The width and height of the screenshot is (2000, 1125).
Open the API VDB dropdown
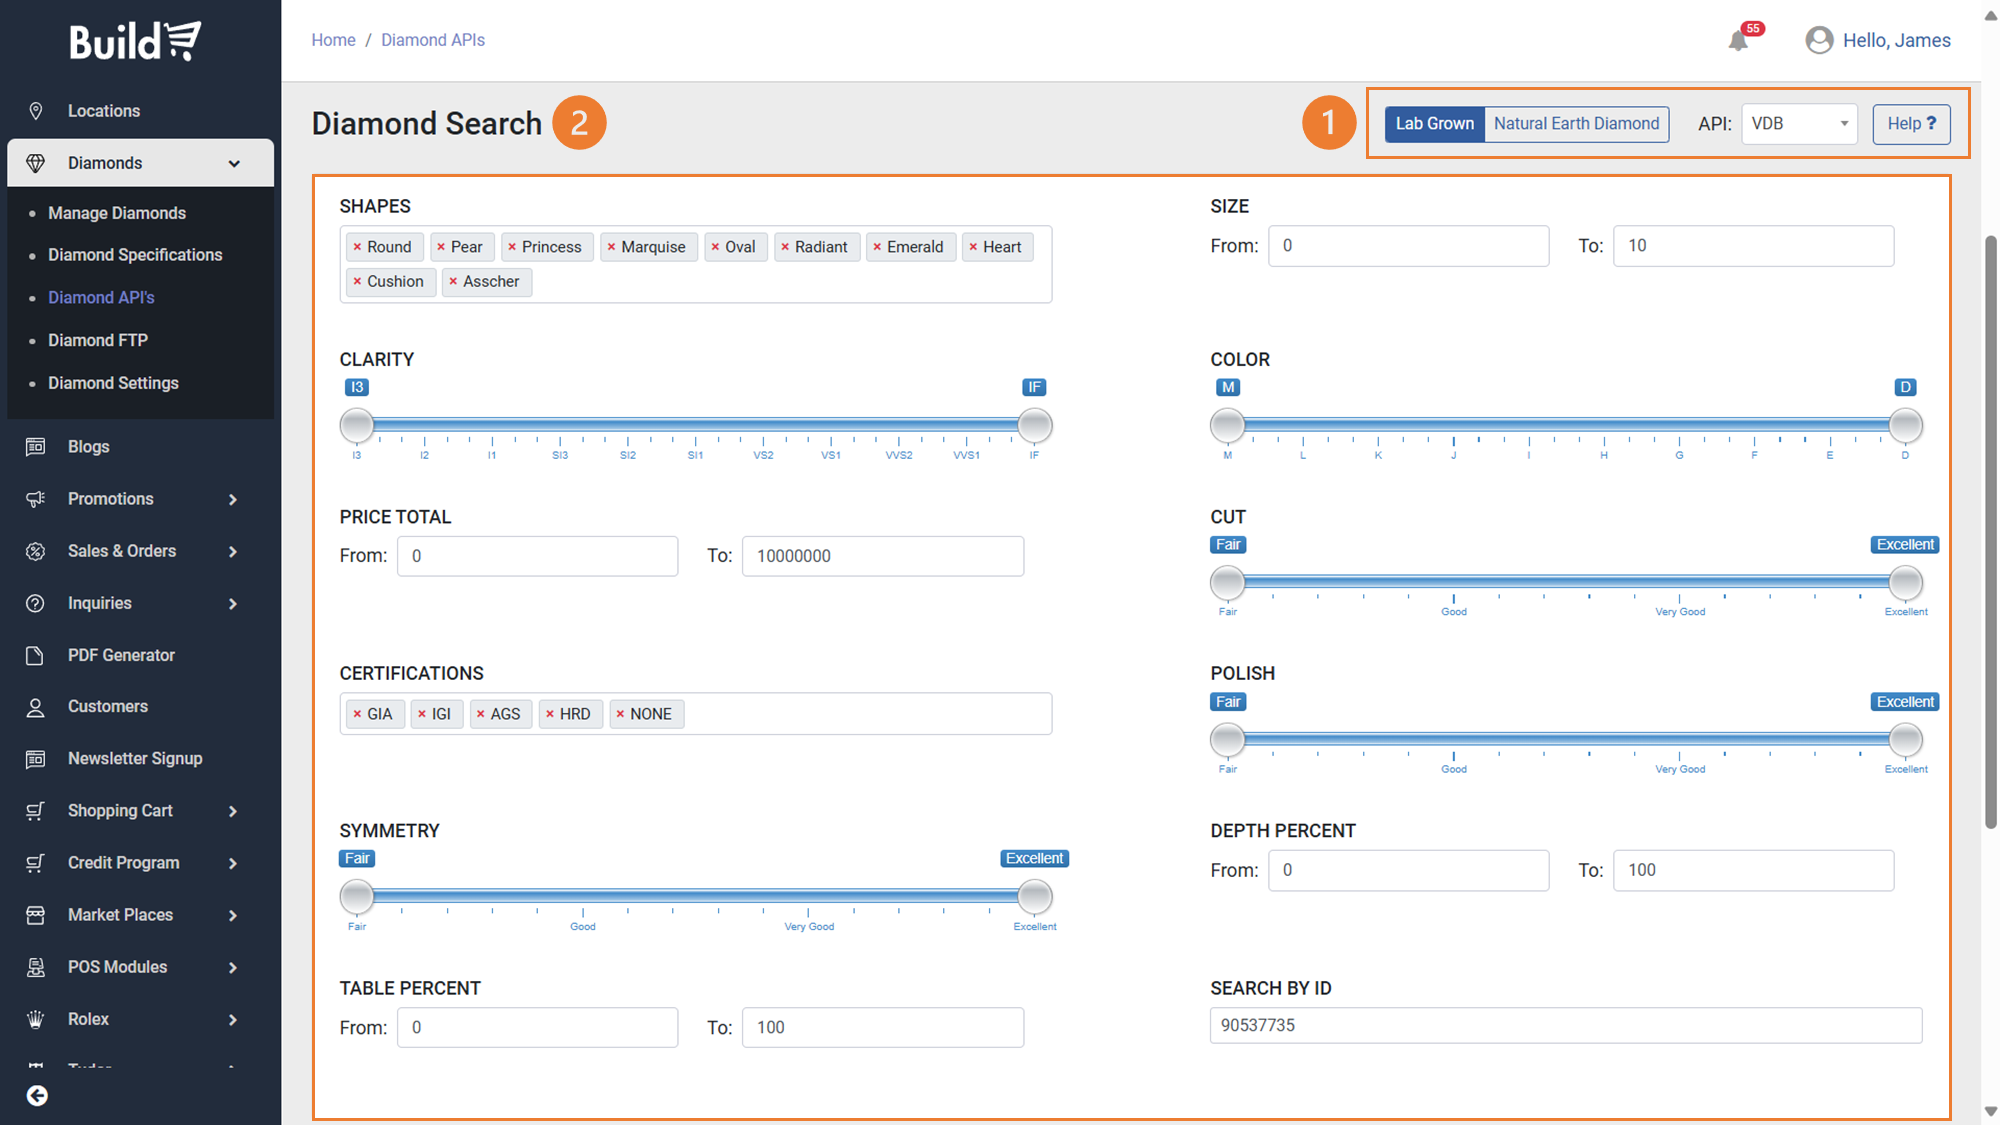click(x=1798, y=124)
